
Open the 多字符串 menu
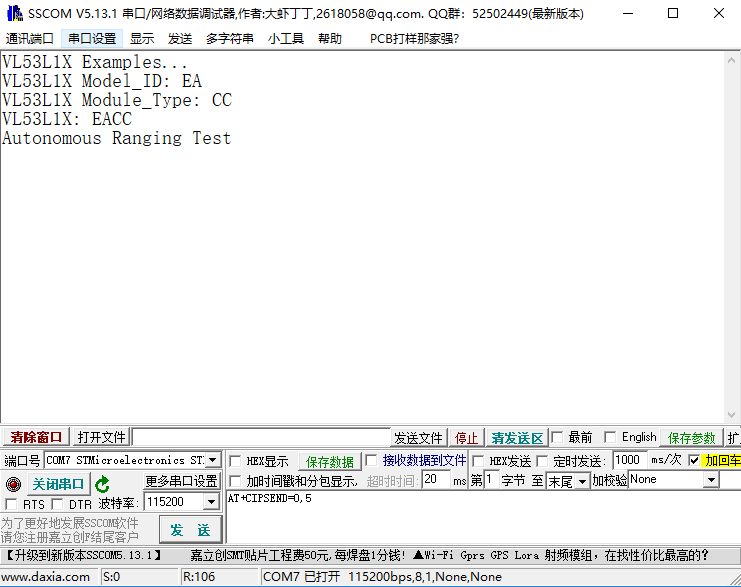[x=230, y=38]
